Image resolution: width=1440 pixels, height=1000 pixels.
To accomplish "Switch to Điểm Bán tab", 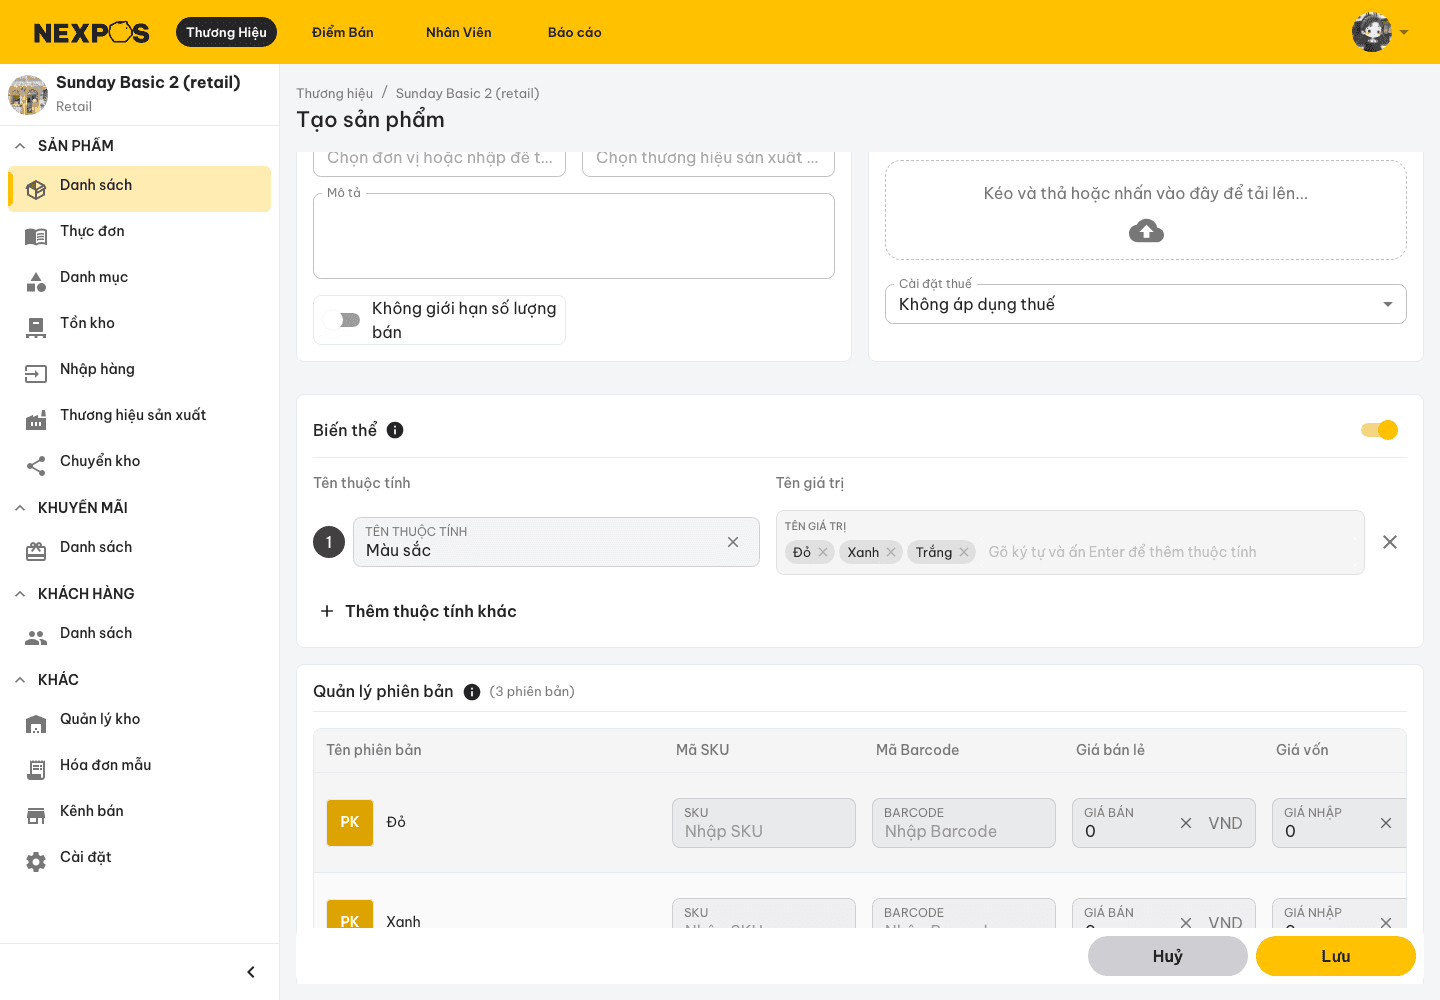I will tap(343, 32).
